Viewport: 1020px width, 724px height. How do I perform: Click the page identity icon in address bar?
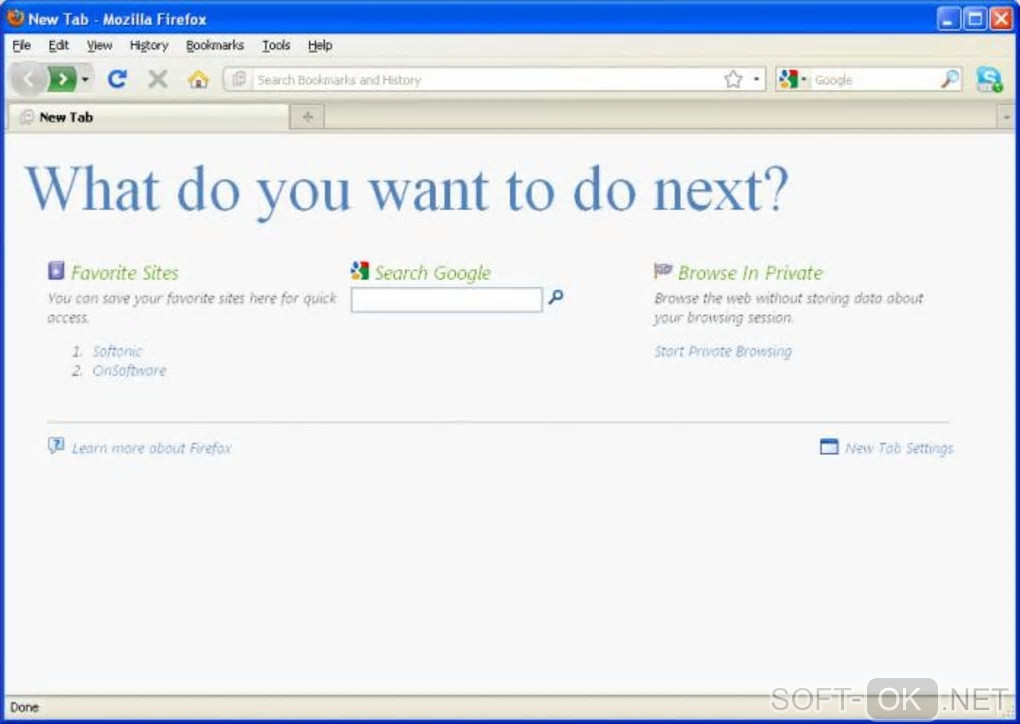coord(239,79)
